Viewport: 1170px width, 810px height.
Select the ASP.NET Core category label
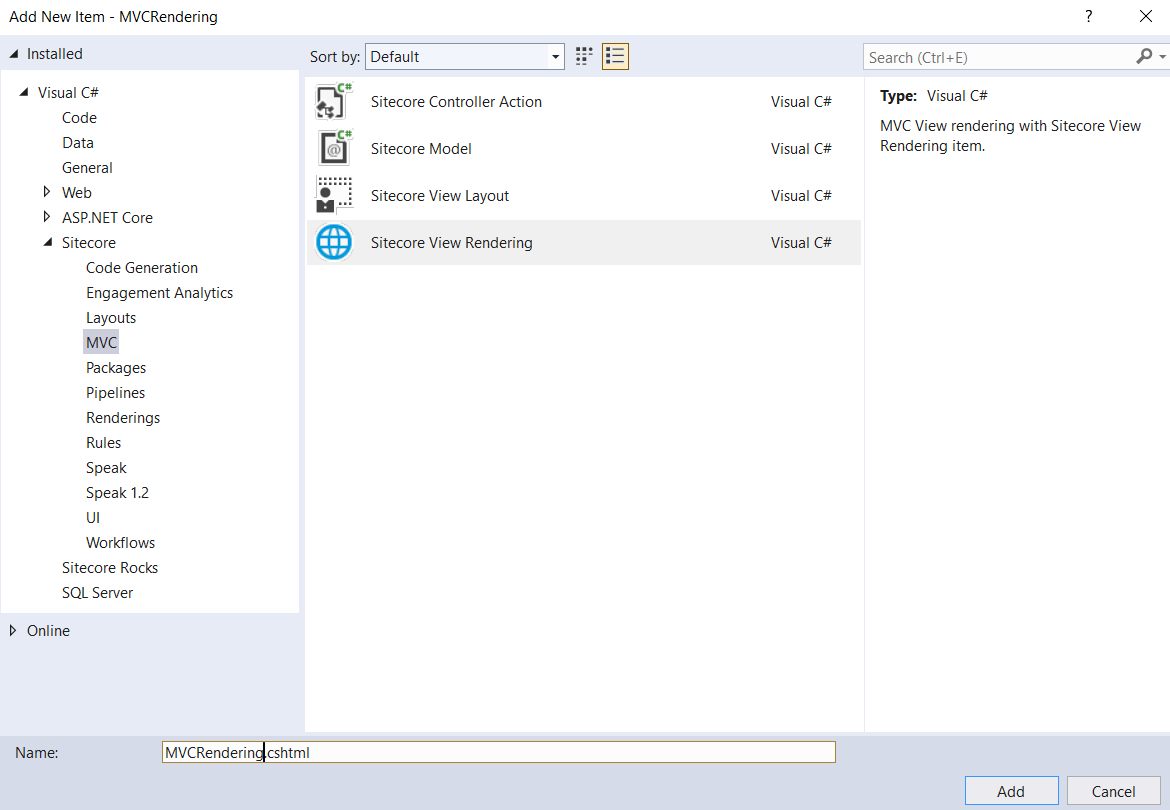(x=107, y=218)
